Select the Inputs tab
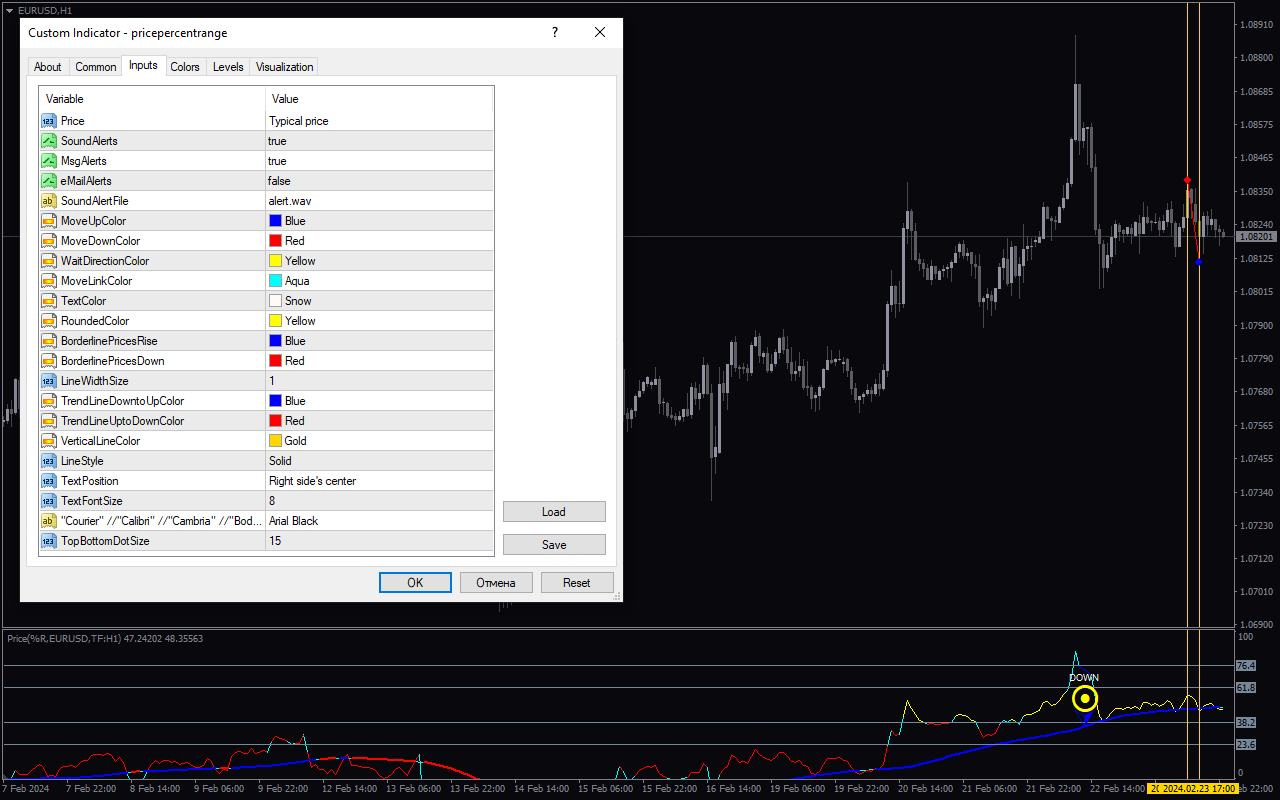1280x800 pixels. pos(143,65)
